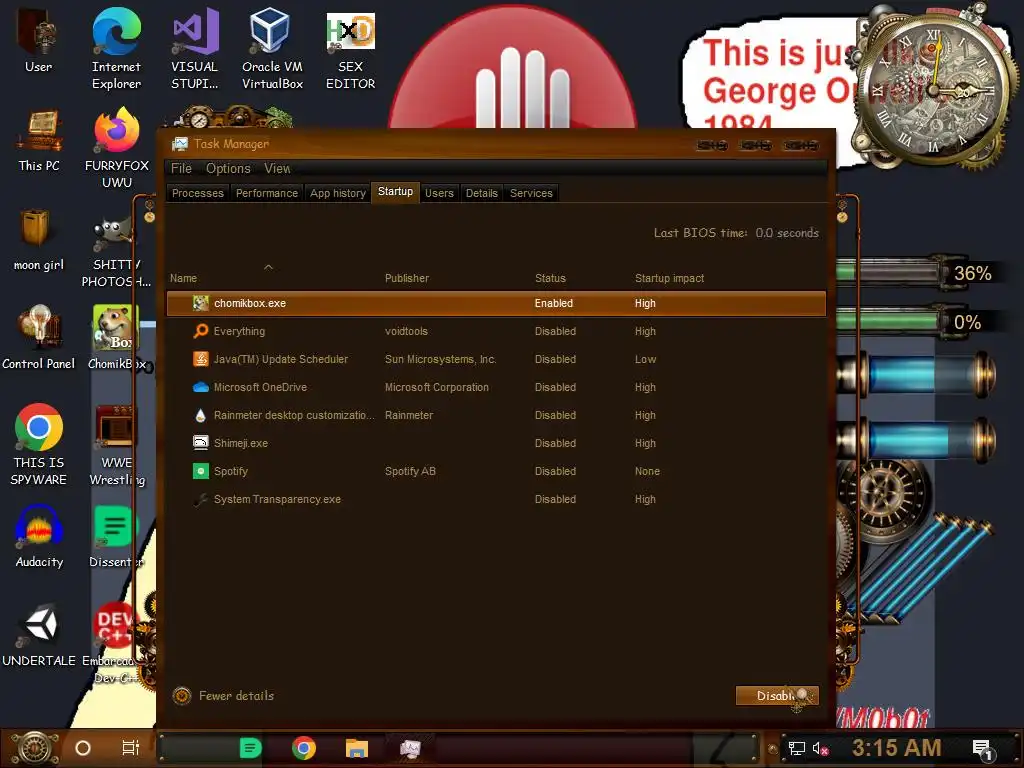The image size is (1024, 768).
Task: Click the Cortana circle on the taskbar
Action: (x=83, y=748)
